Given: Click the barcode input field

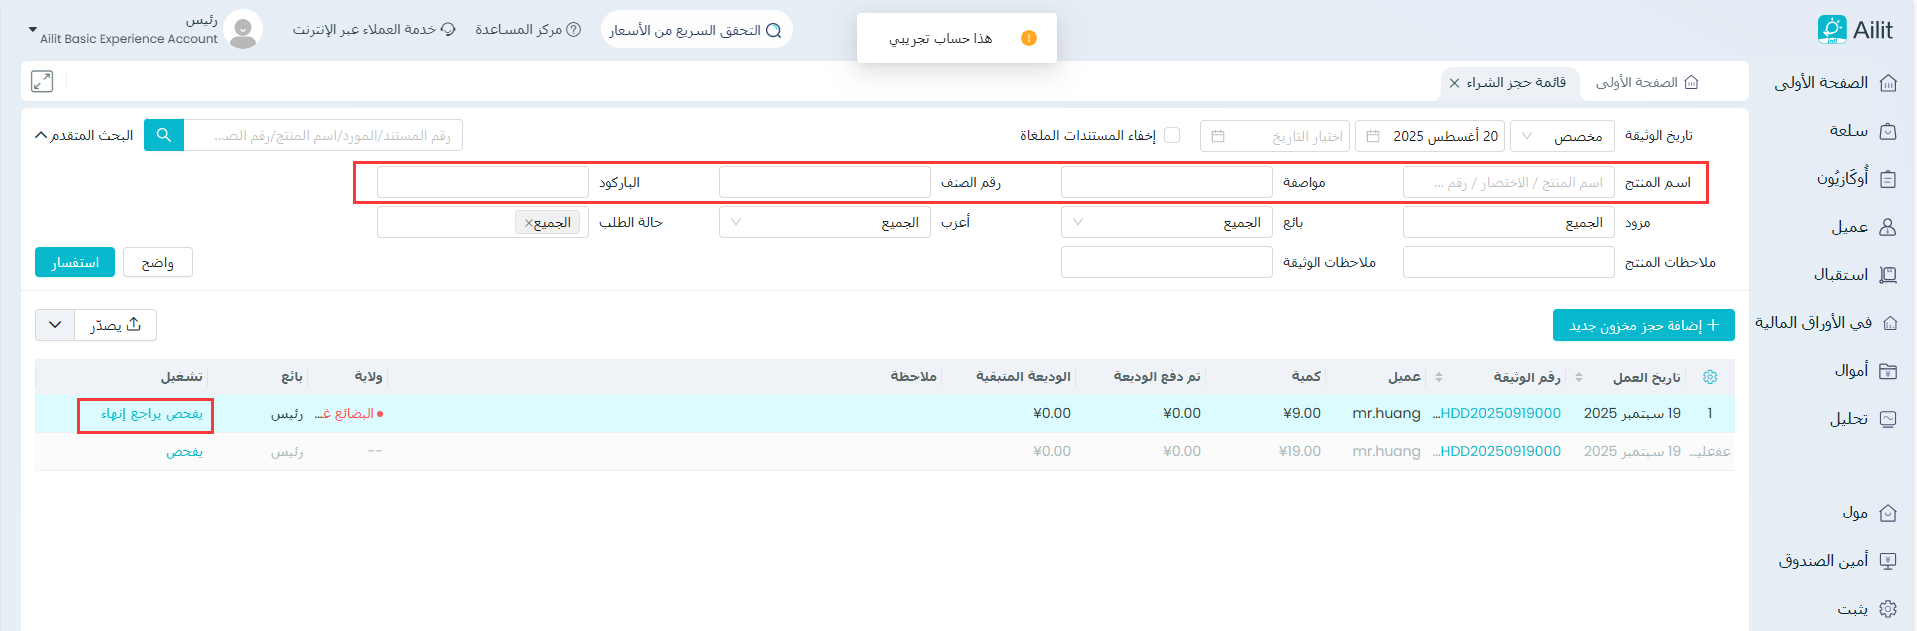Looking at the screenshot, I should click(x=483, y=183).
